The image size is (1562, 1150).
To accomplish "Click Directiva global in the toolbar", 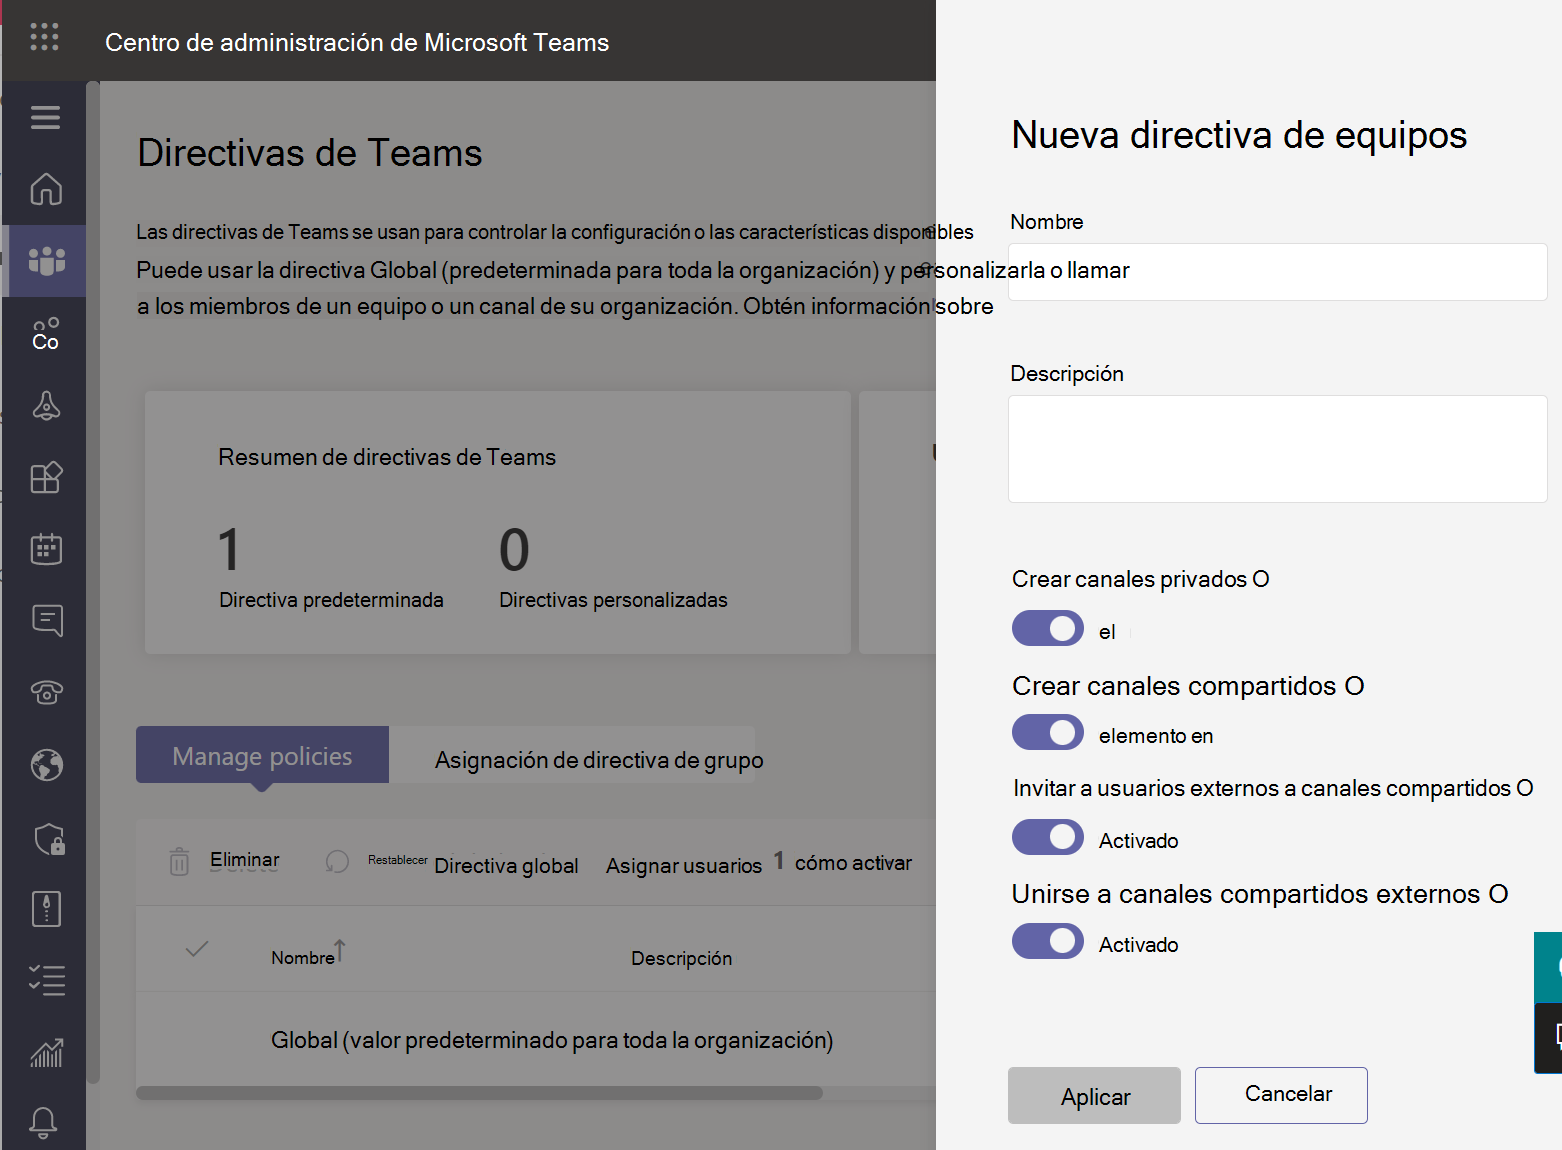I will (x=506, y=866).
